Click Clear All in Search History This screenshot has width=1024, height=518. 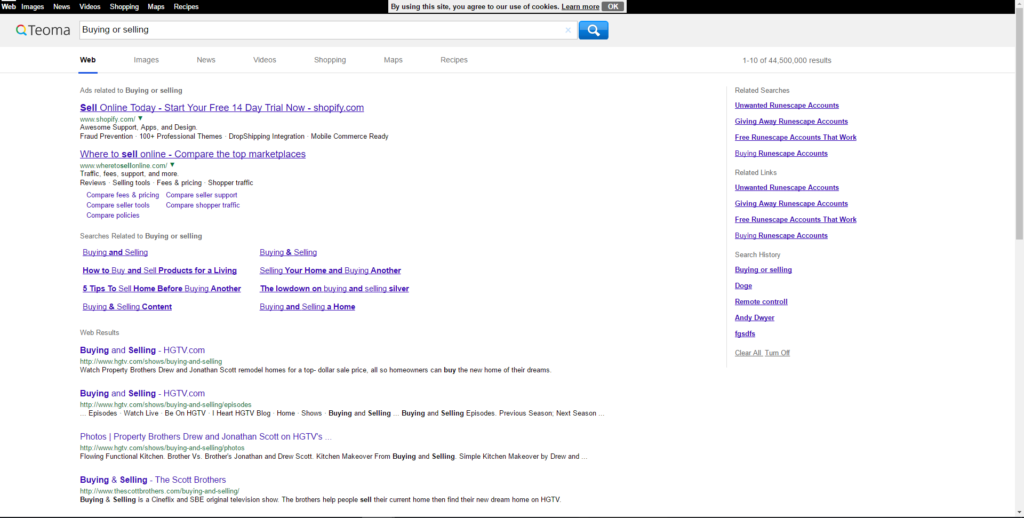[747, 353]
